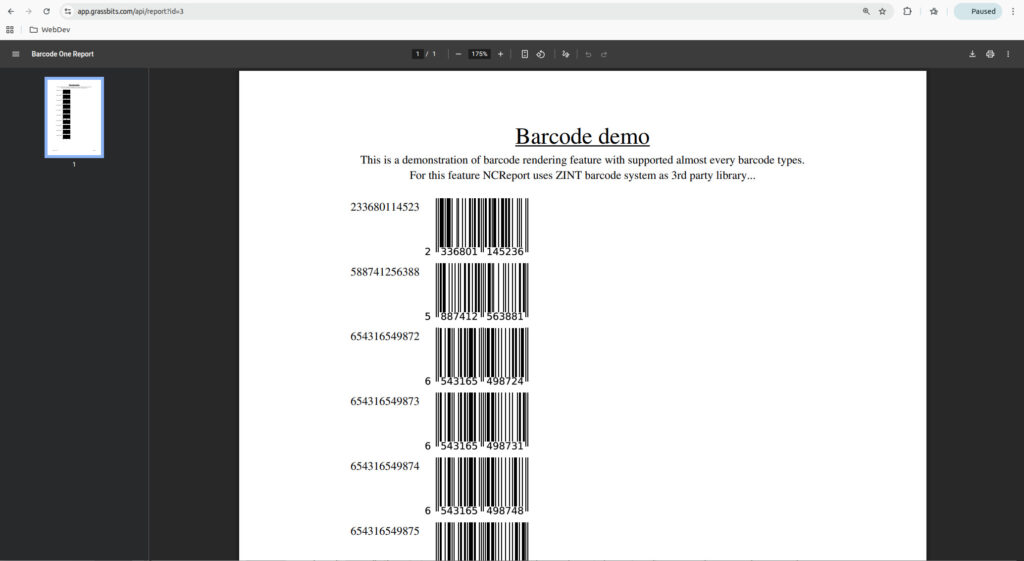The height and width of the screenshot is (561, 1024).
Task: Click the fit to page icon
Action: [525, 54]
